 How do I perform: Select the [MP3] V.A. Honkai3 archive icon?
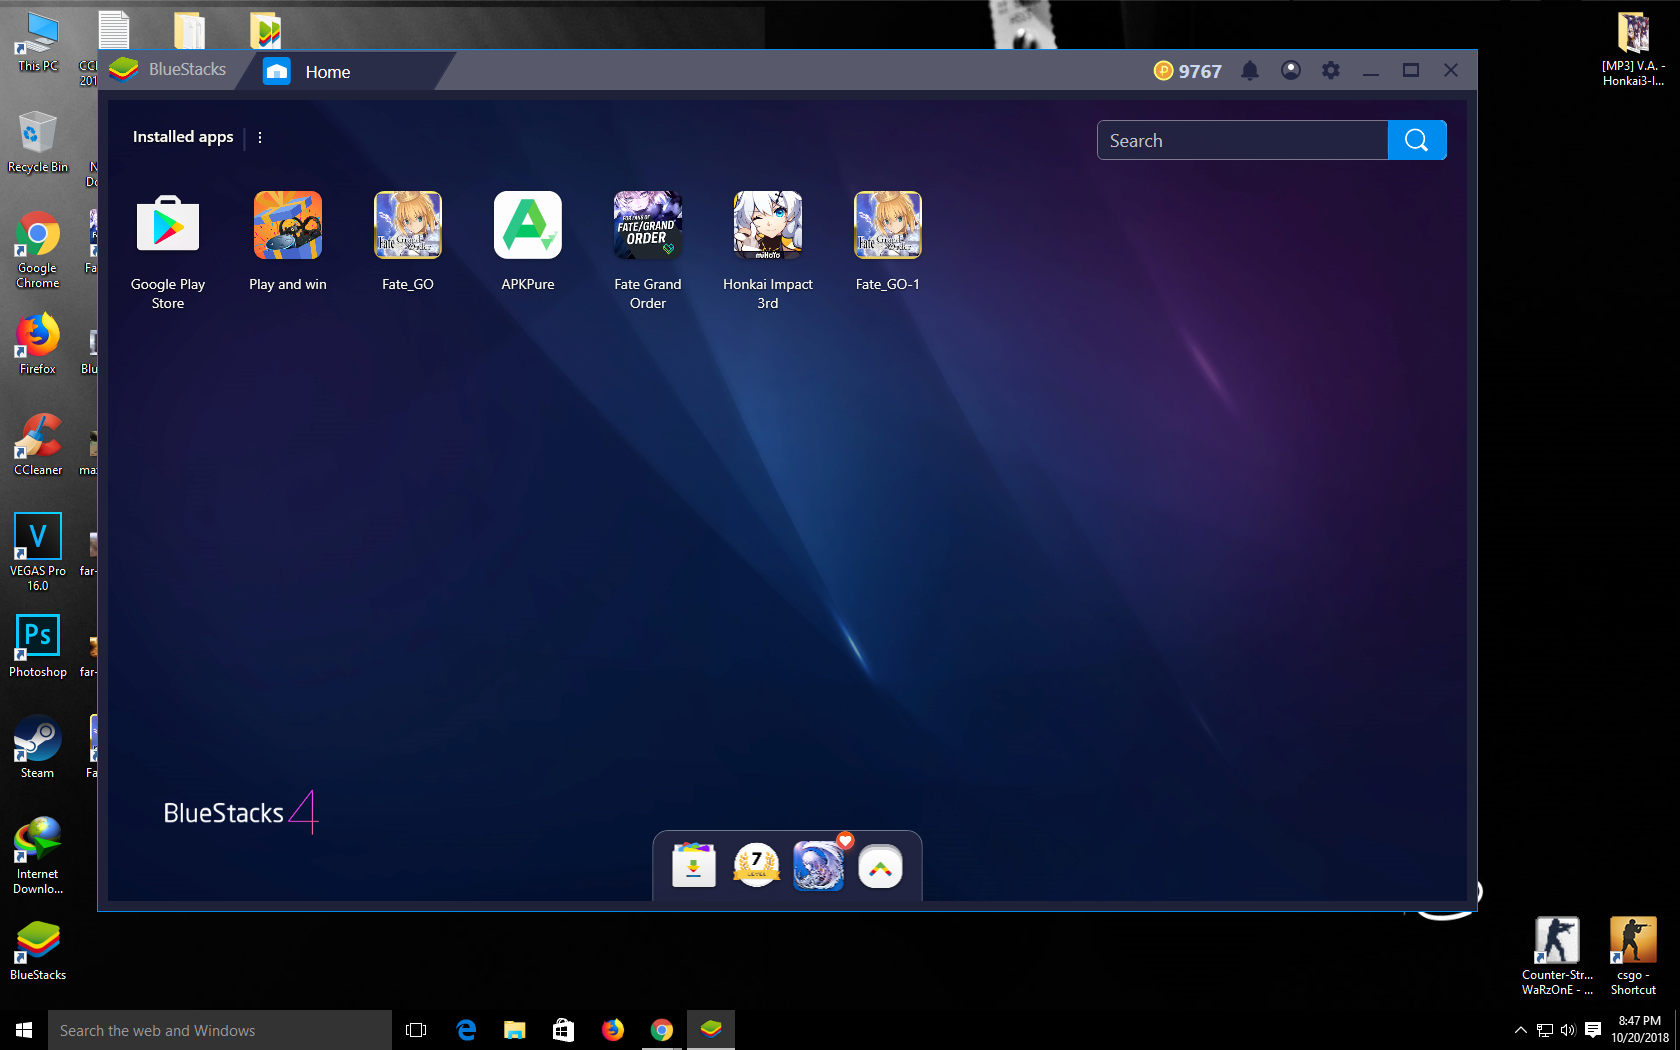point(1633,49)
